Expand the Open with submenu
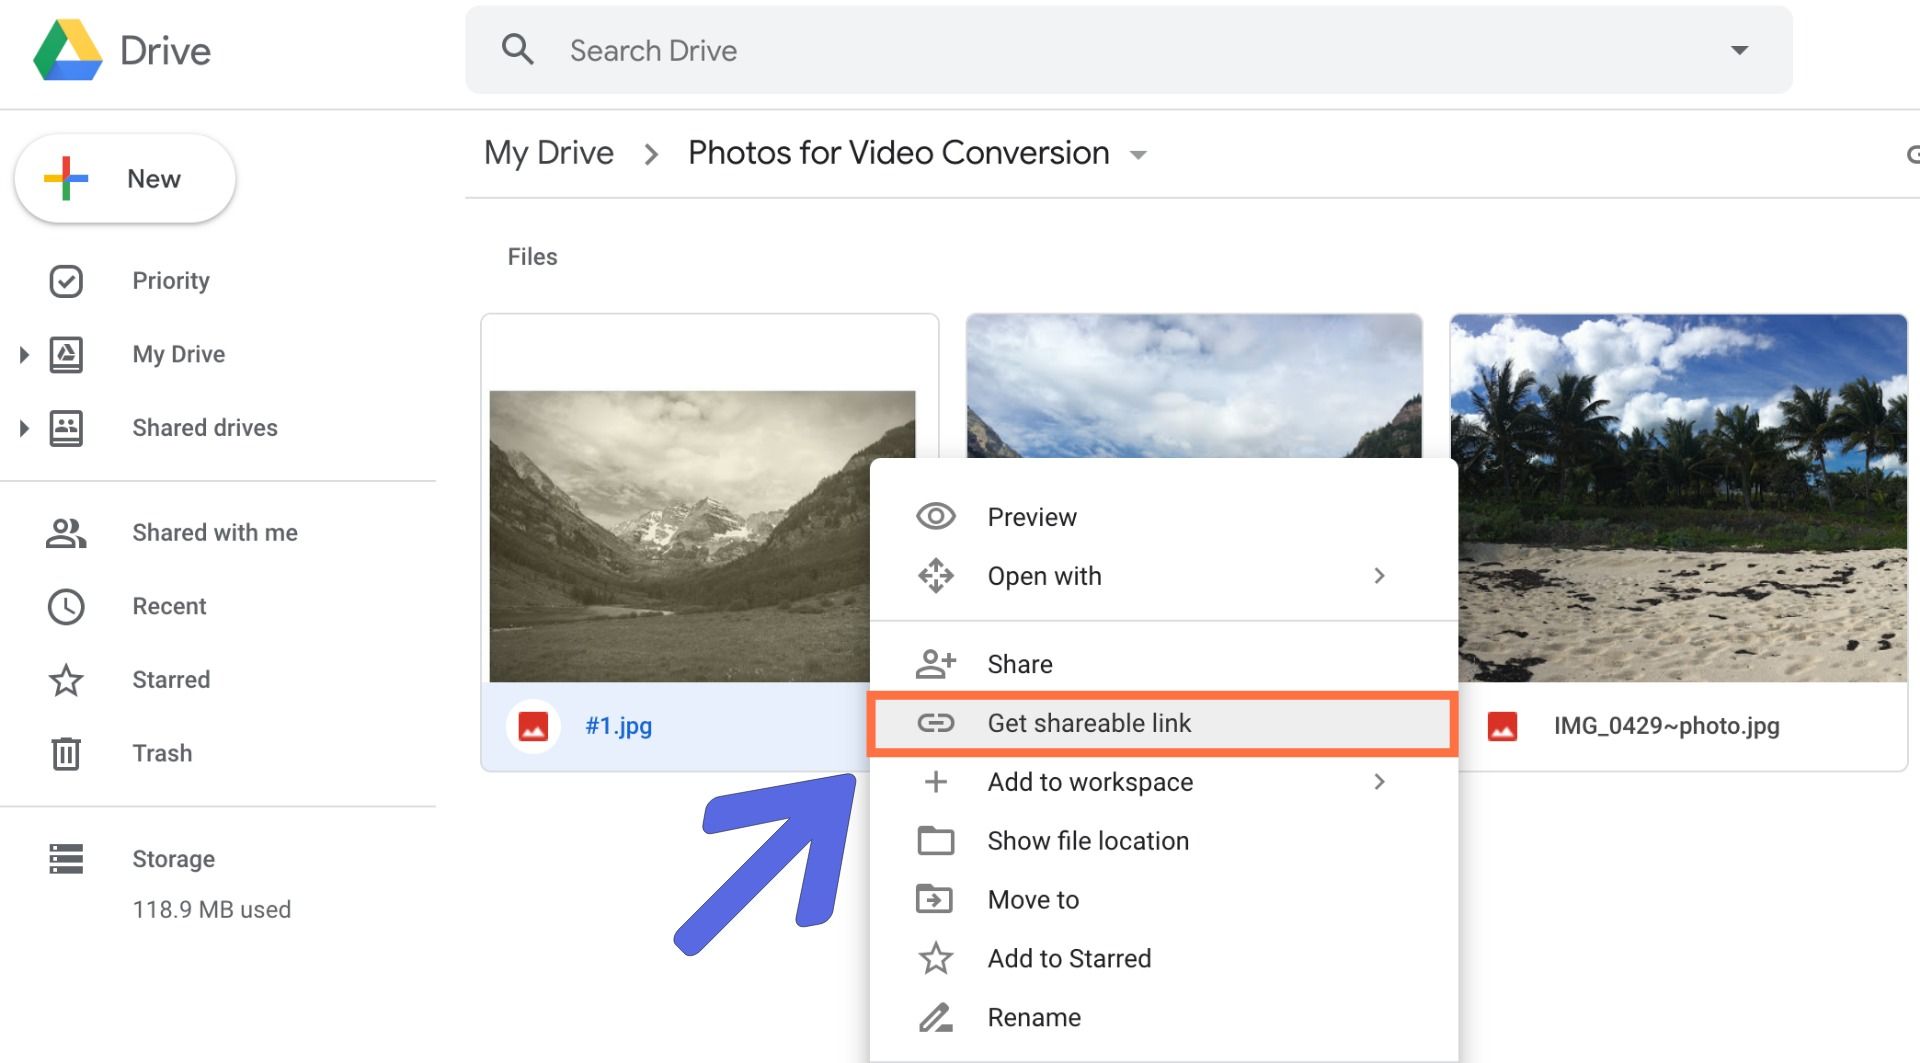This screenshot has height=1063, width=1920. [1379, 576]
